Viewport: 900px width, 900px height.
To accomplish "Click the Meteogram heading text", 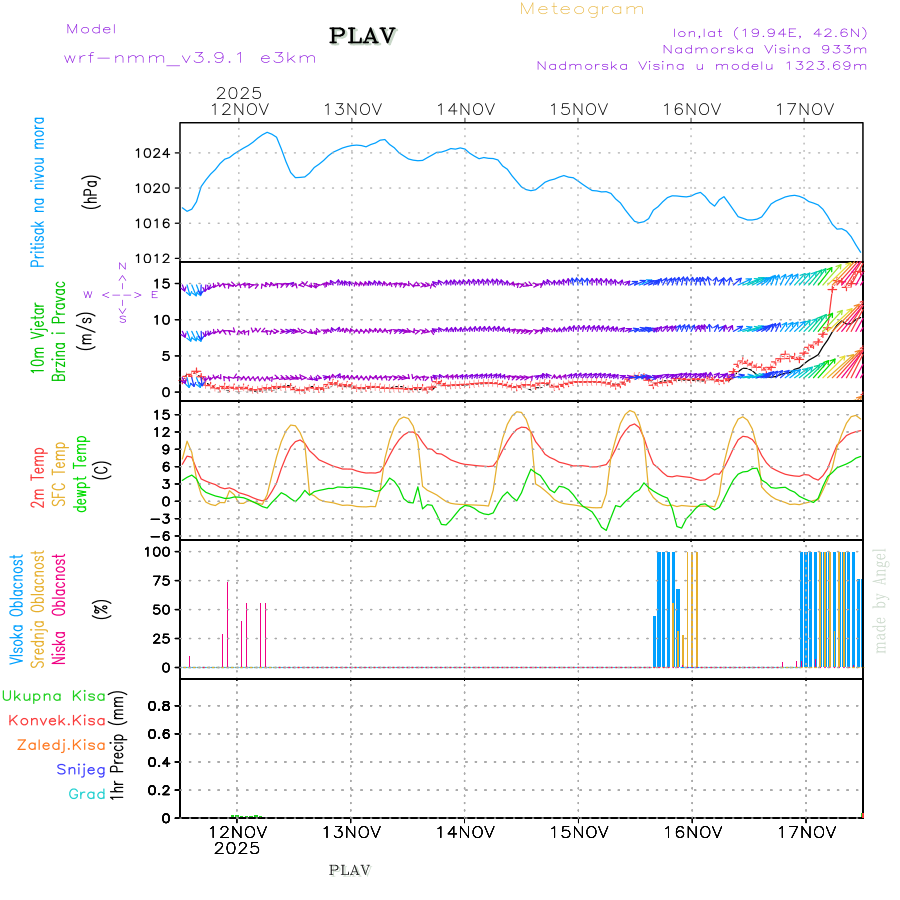I will (x=582, y=9).
